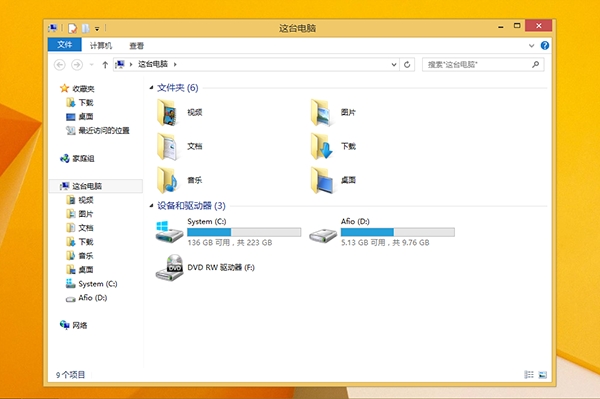Click the search magnifier icon
Screen dimensions: 600x399
coord(536,64)
